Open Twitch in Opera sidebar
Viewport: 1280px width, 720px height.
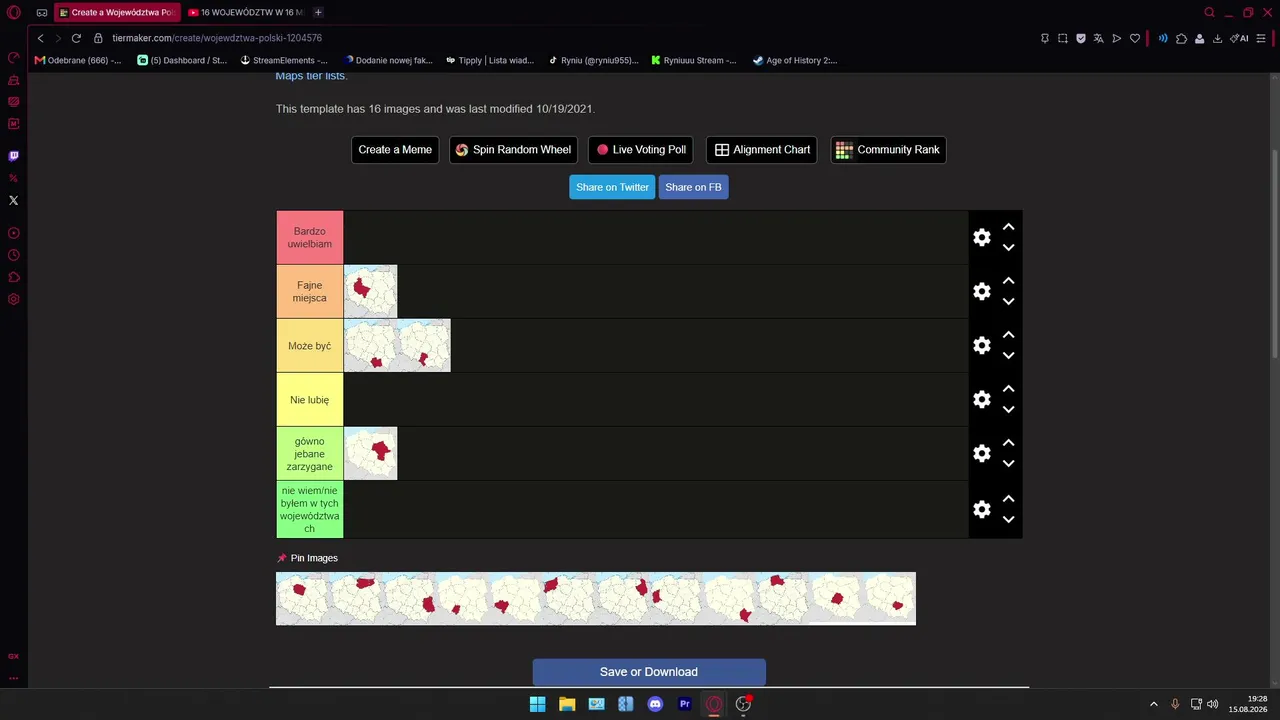coord(13,156)
